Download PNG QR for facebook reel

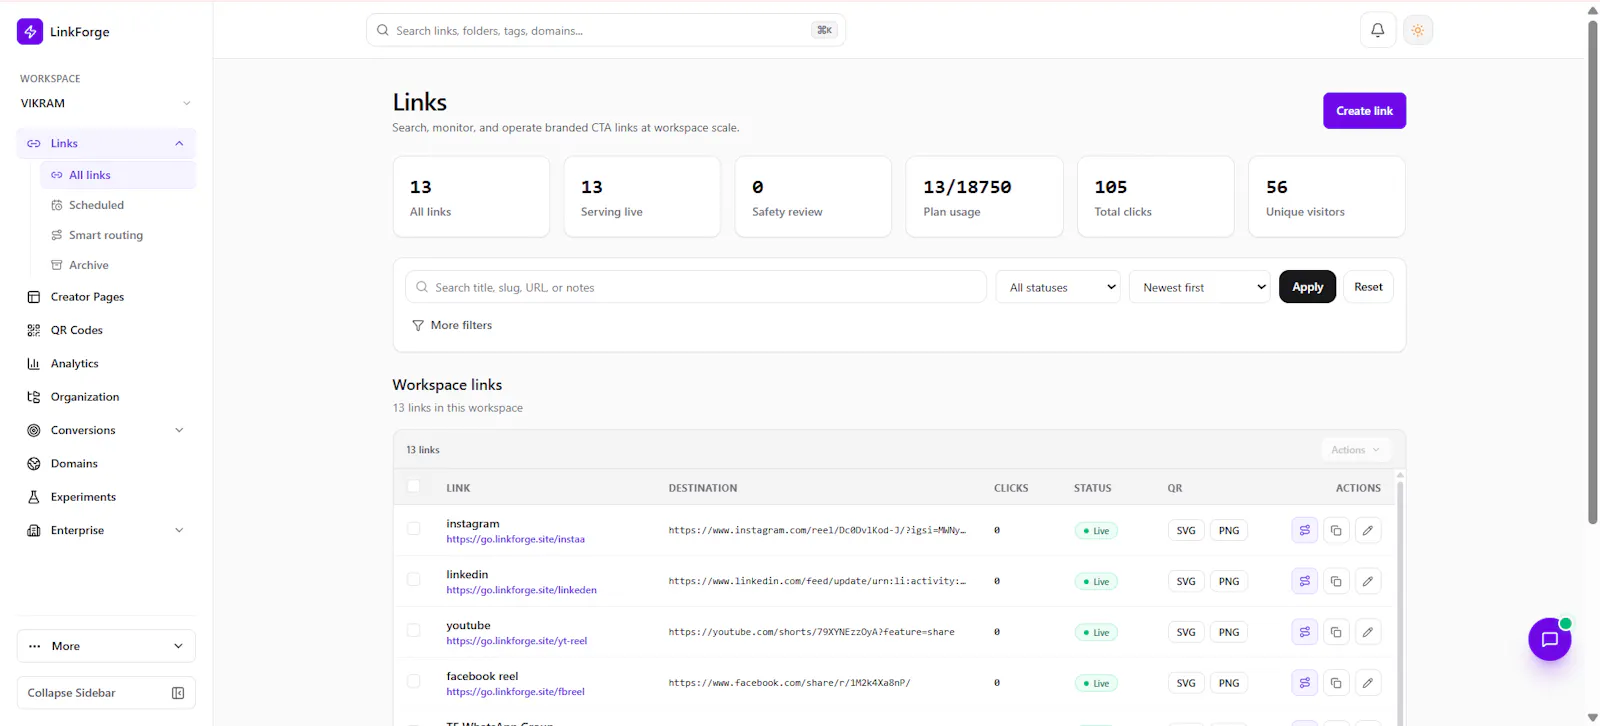pyautogui.click(x=1229, y=684)
